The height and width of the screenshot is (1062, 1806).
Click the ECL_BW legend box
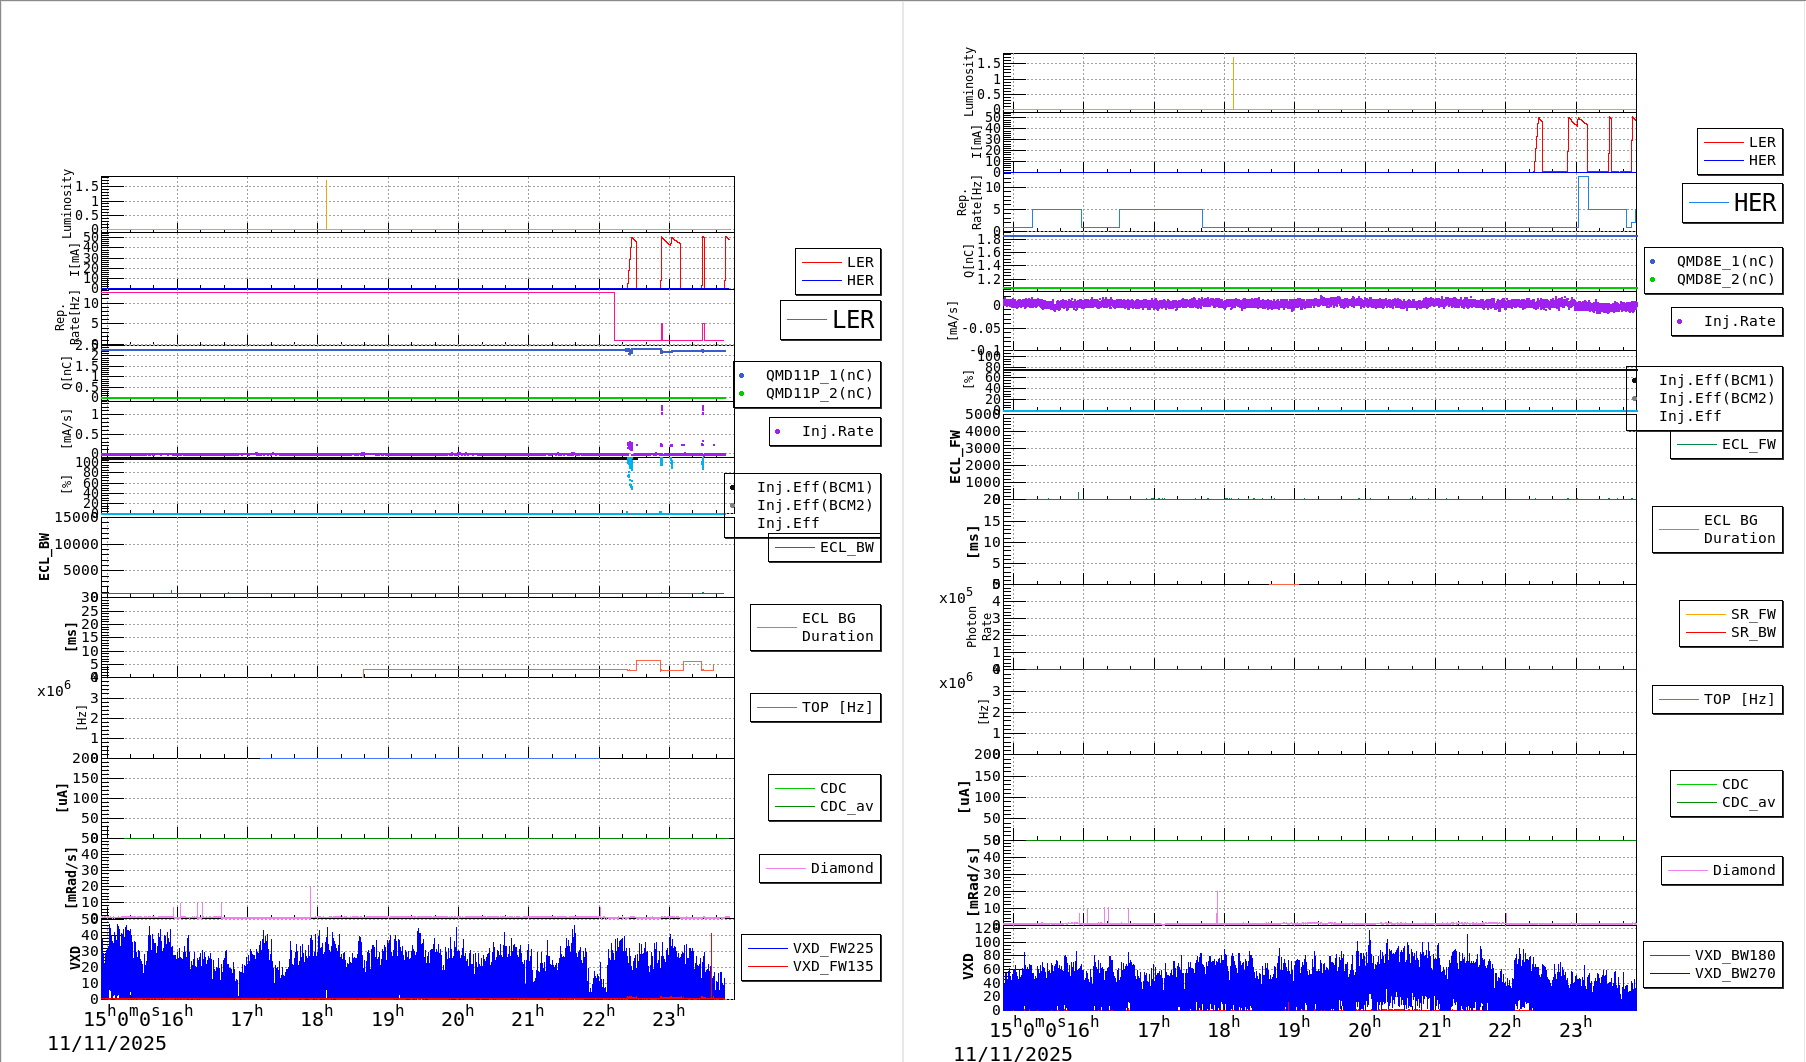(x=825, y=548)
